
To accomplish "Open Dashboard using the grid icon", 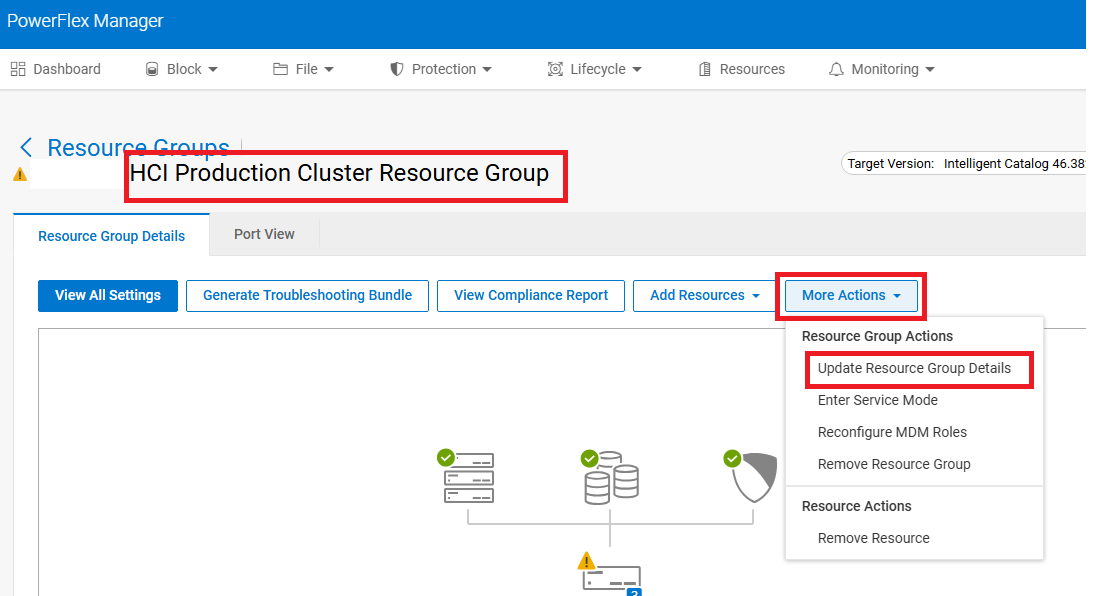I will click(18, 68).
